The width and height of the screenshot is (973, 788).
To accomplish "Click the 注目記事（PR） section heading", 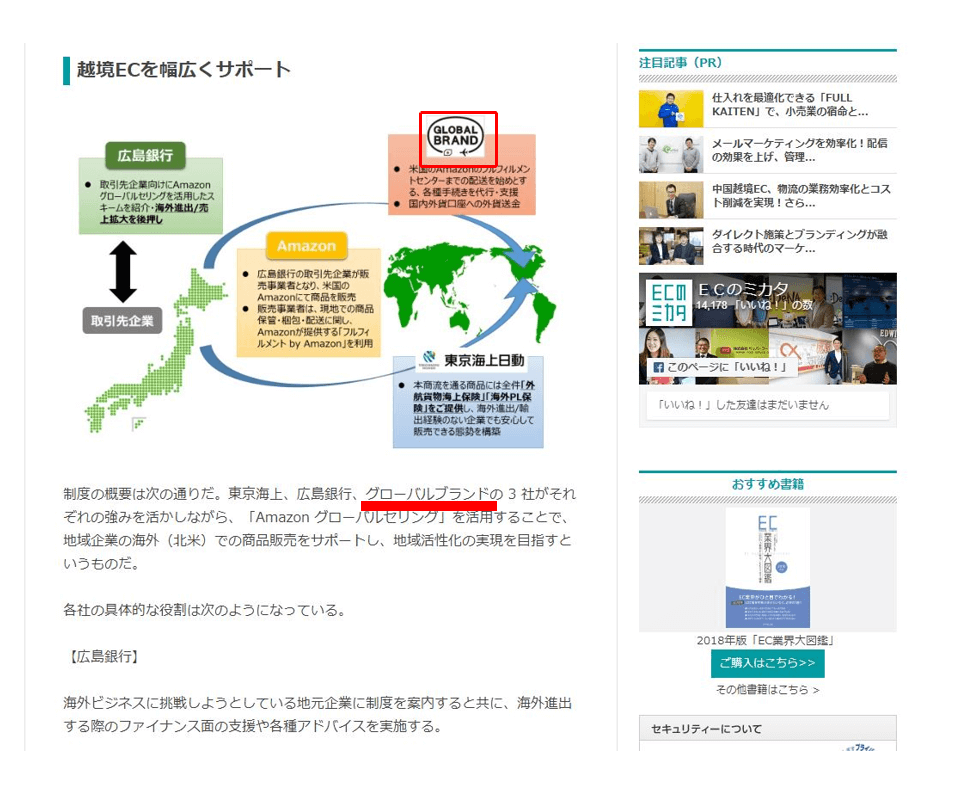I will [681, 63].
